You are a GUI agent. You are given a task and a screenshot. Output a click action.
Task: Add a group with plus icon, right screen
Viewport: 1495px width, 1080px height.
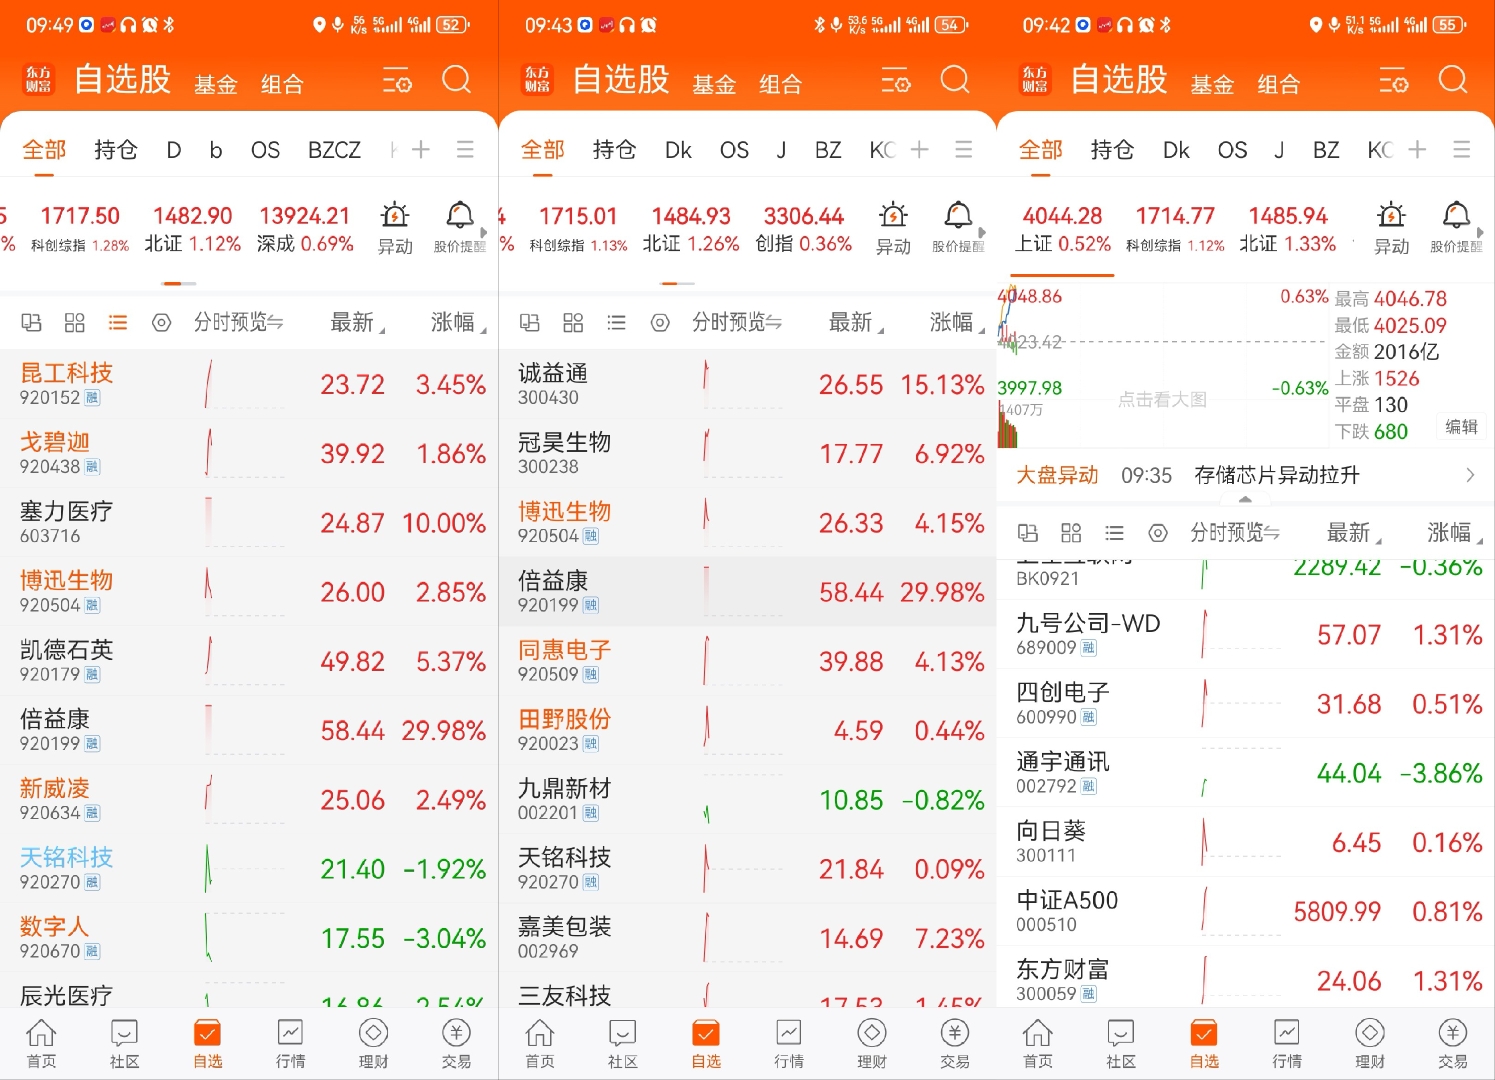coord(1417,150)
